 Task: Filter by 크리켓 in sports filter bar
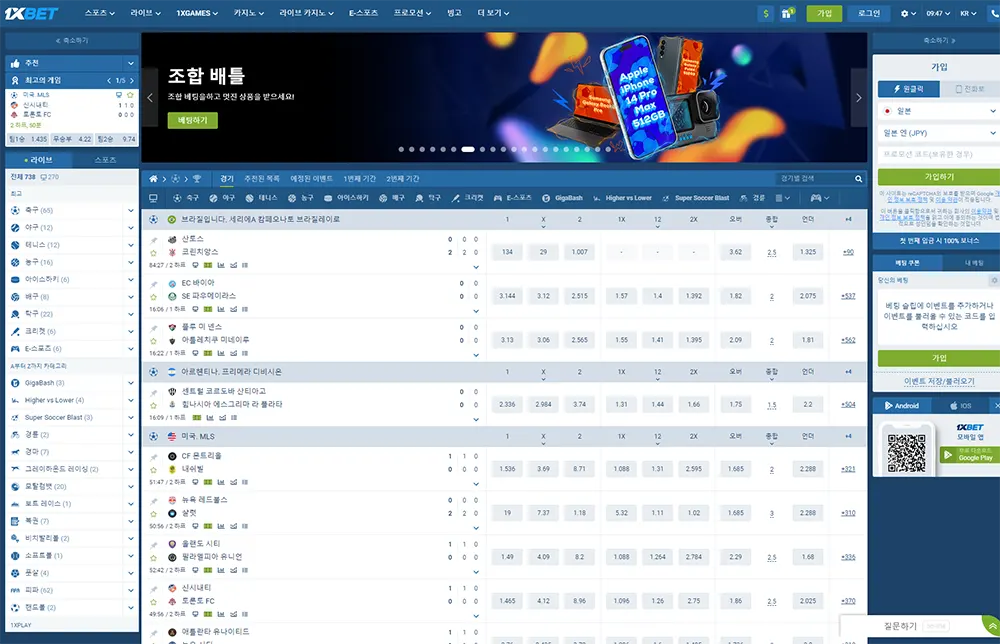pyautogui.click(x=467, y=198)
